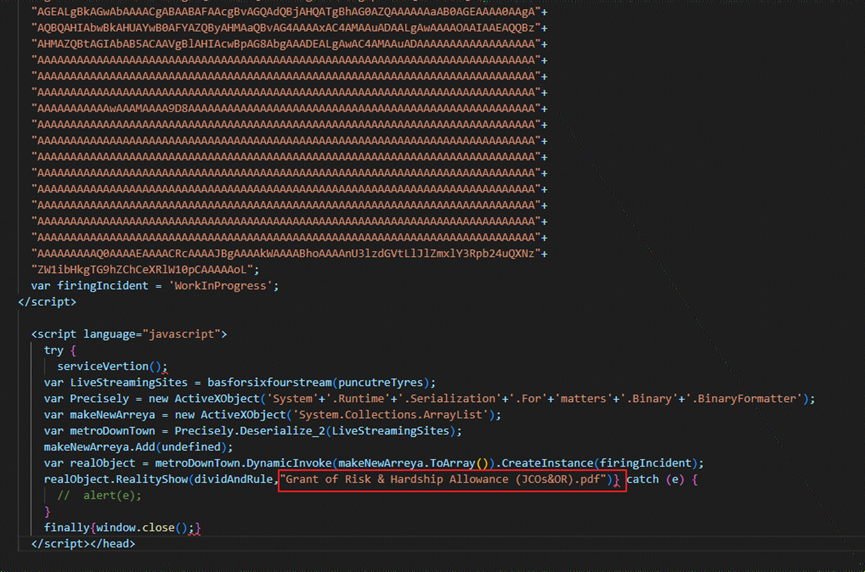Select the 'WorkInProgress' string value
Screen dimensions: 865x572
point(220,286)
